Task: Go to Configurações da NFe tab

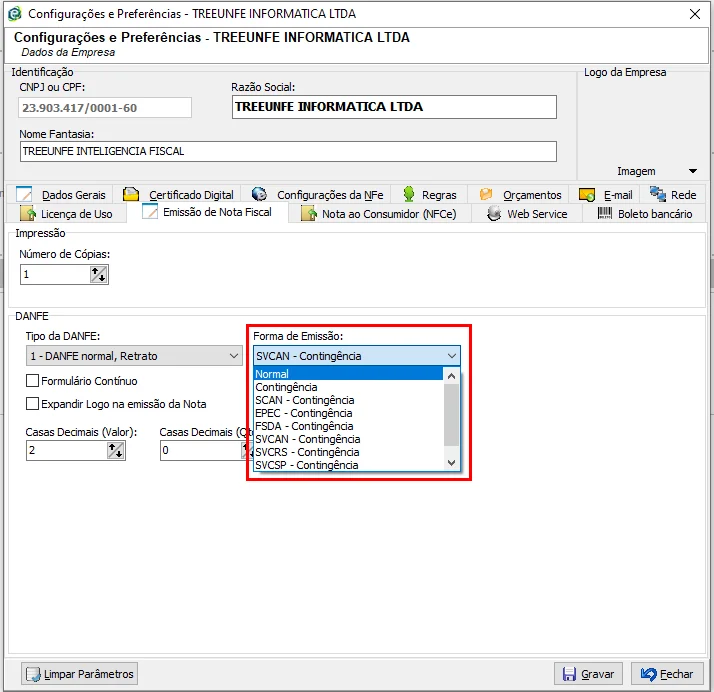Action: (317, 194)
